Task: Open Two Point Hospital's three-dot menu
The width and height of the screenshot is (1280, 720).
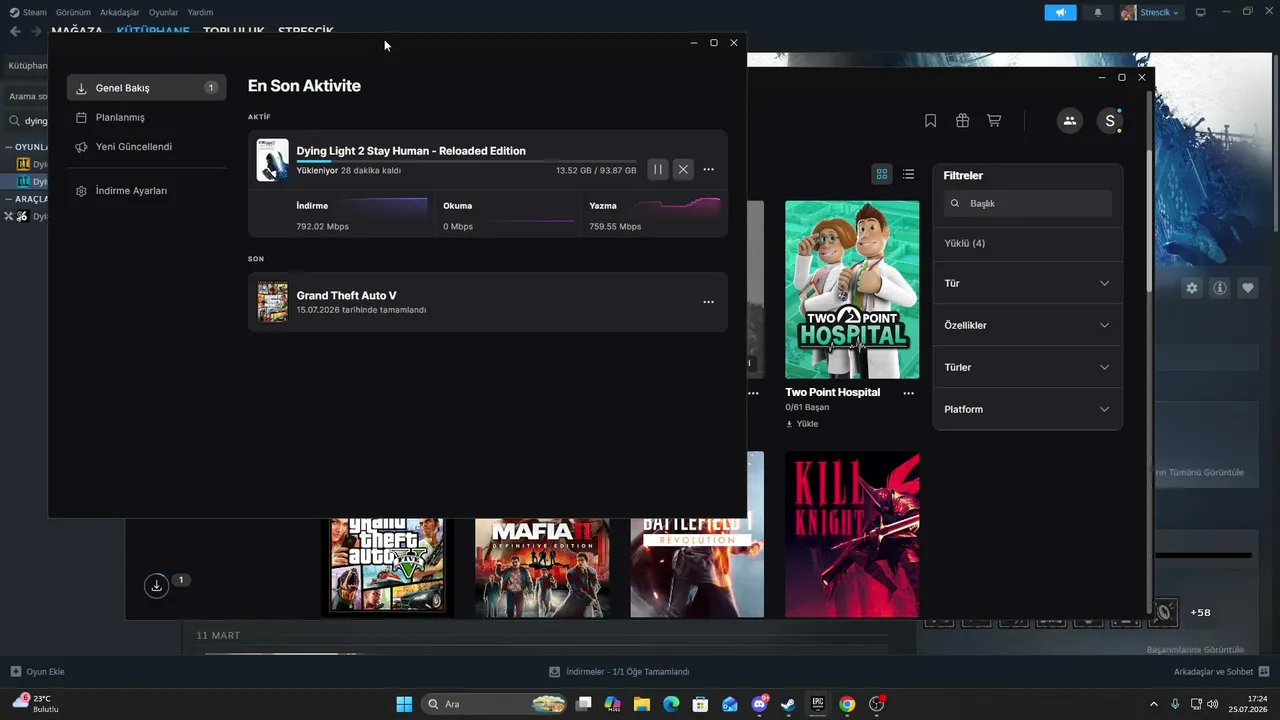Action: tap(908, 393)
